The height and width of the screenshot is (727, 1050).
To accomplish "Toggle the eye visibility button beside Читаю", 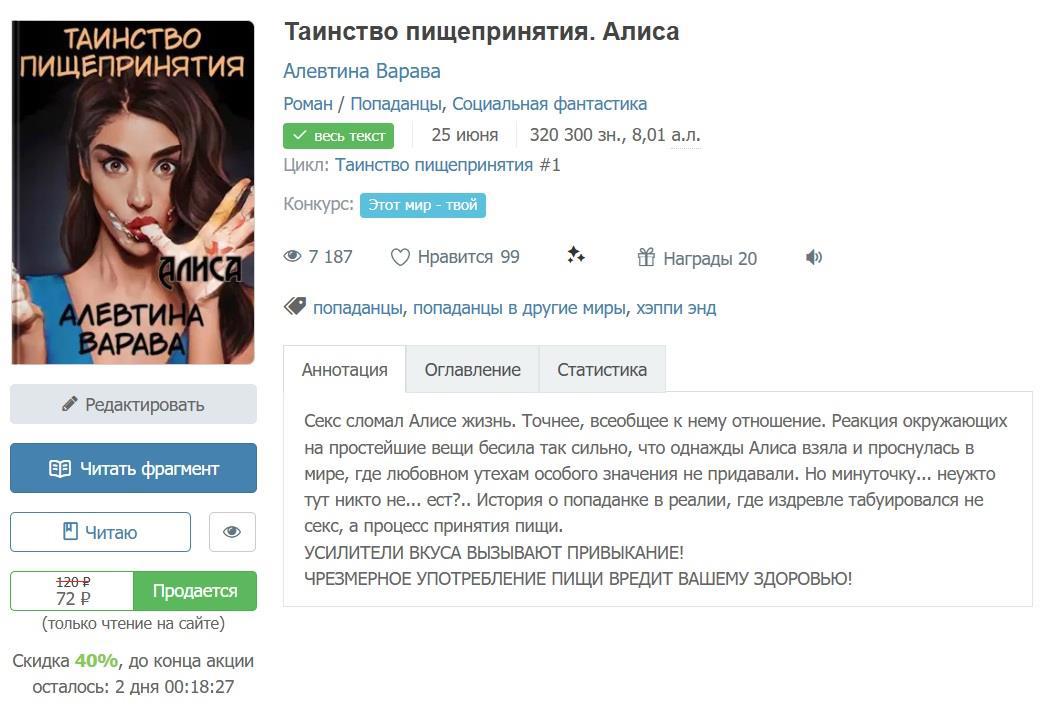I will (x=232, y=532).
